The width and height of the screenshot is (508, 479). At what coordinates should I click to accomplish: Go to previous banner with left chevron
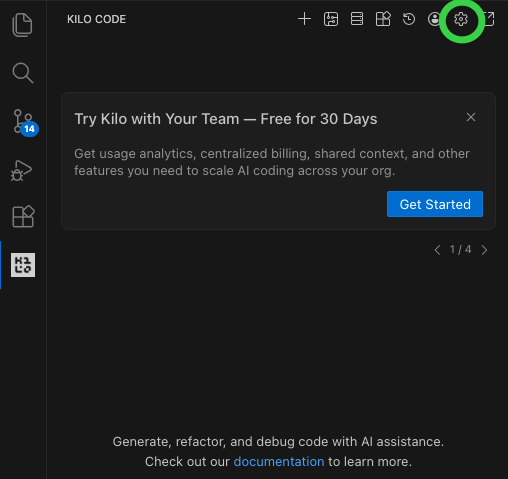click(x=437, y=250)
